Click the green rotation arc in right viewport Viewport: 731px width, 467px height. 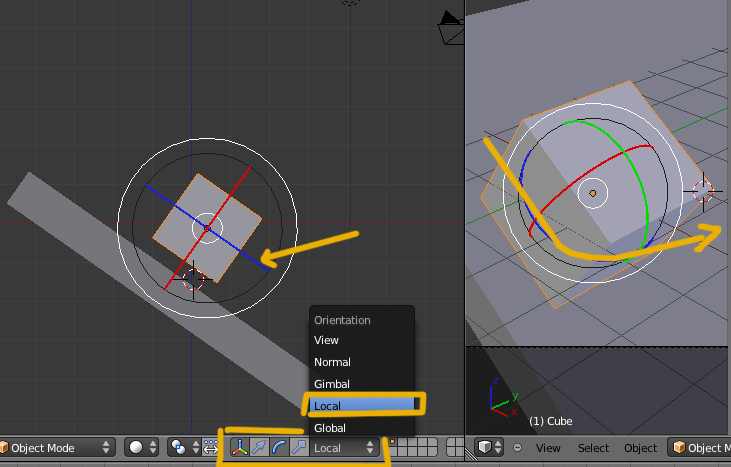click(x=638, y=168)
